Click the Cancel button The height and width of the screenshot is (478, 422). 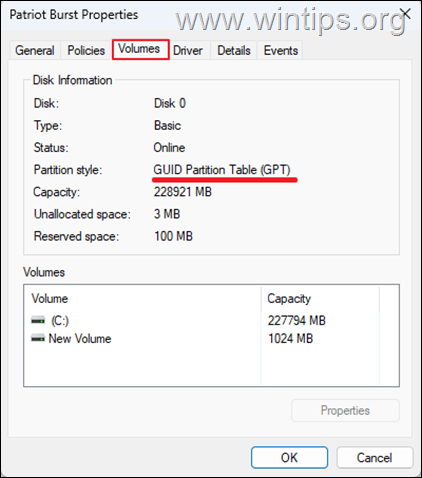374,457
